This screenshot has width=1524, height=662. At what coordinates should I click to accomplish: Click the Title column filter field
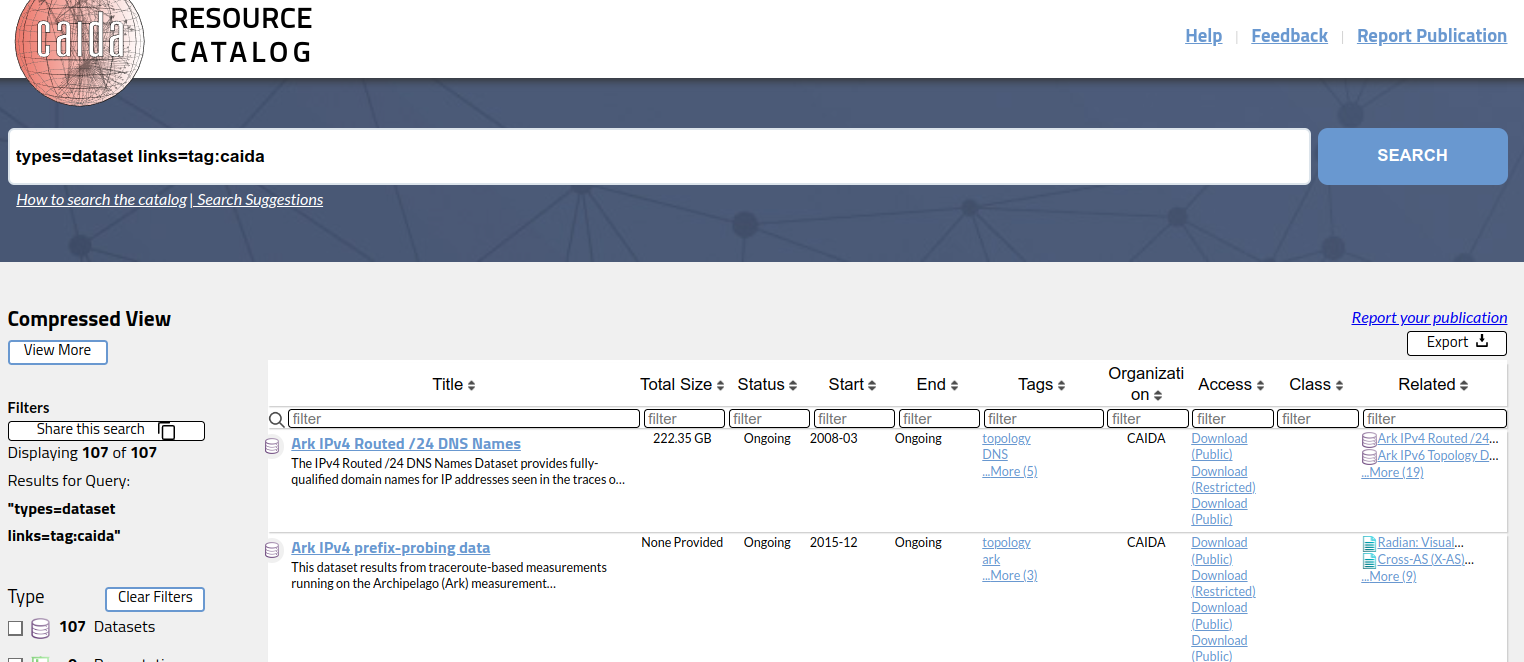tap(464, 419)
